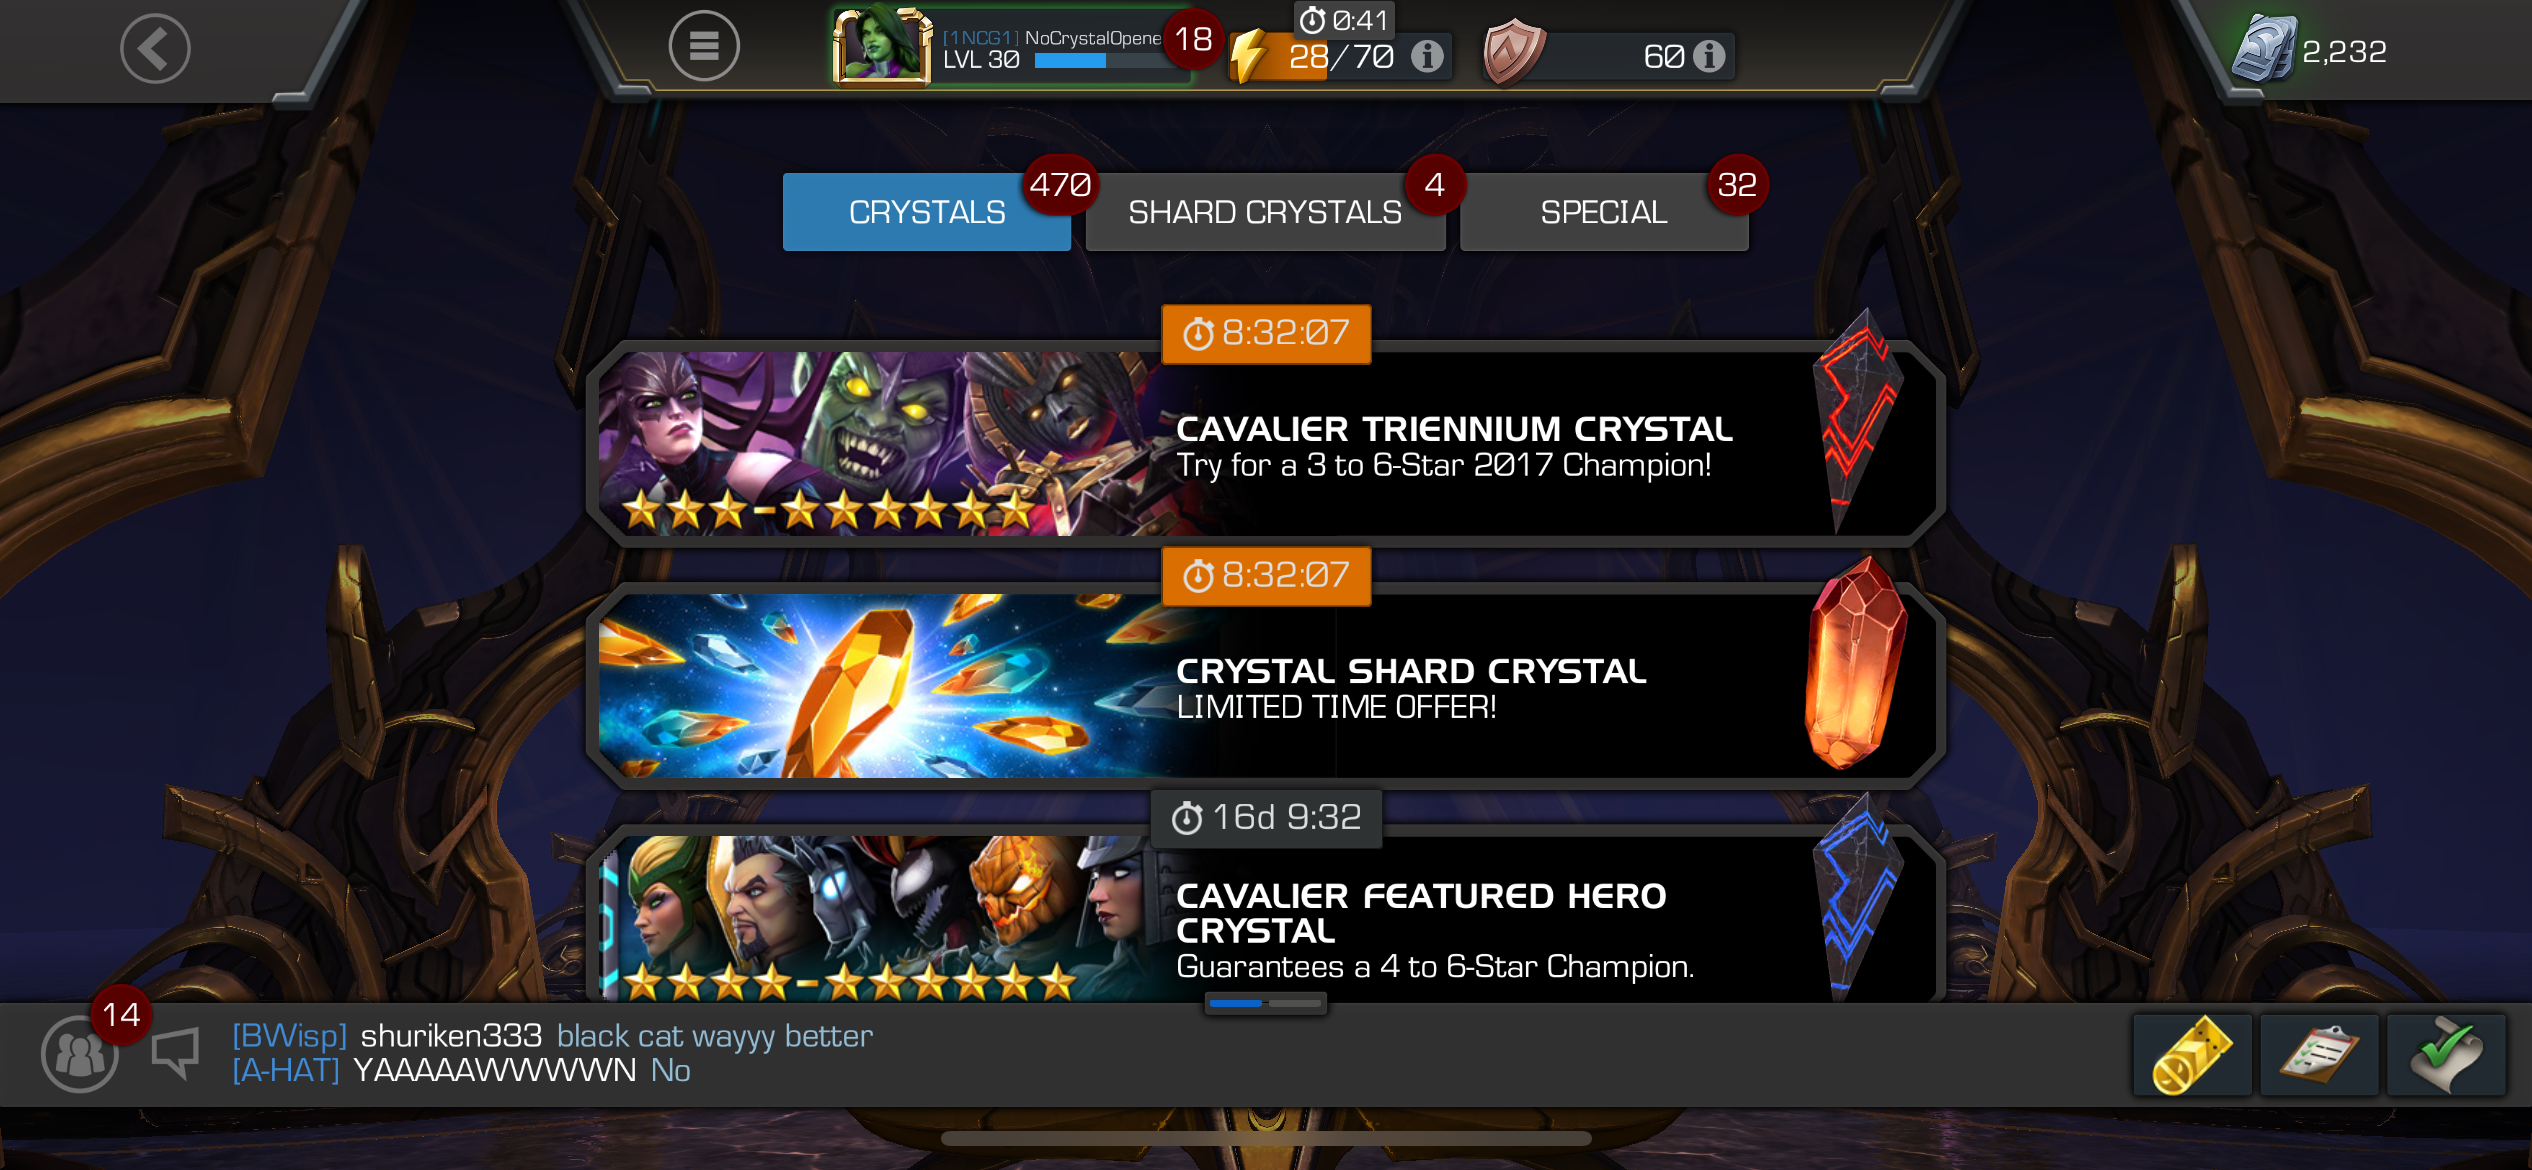Switch to the Special tab
2532x1170 pixels.
(x=1603, y=212)
